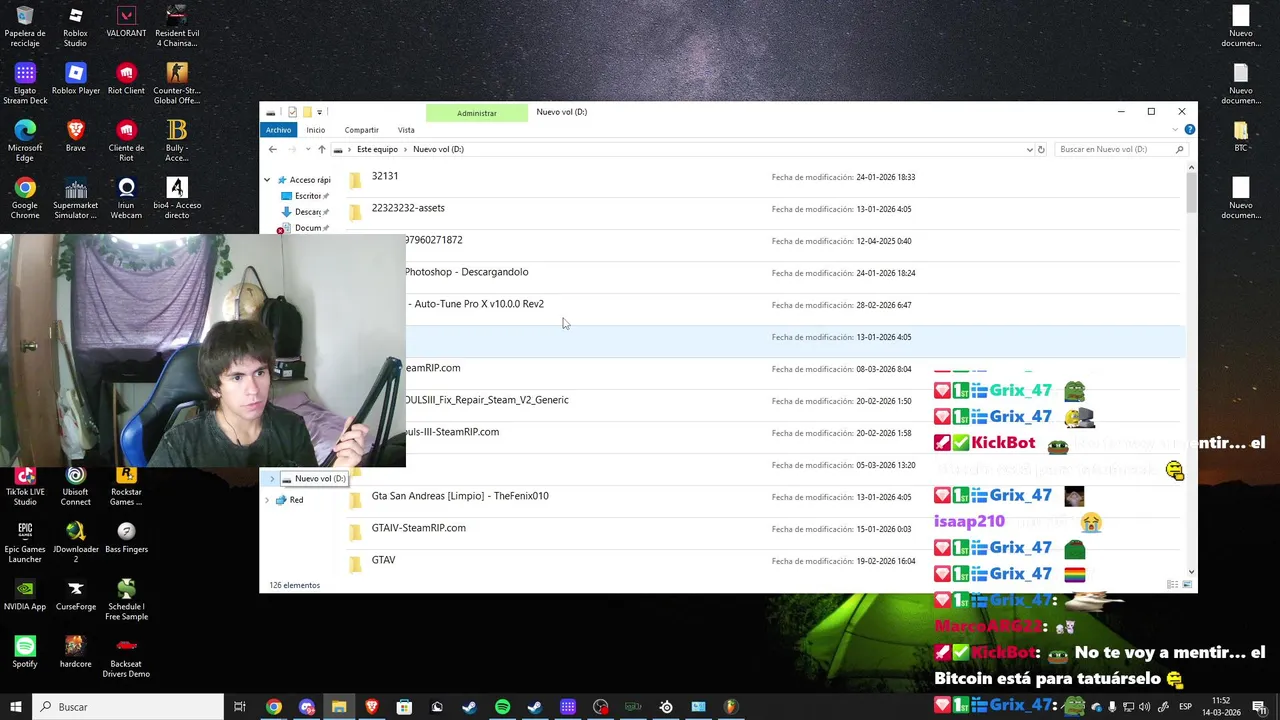Open Explorer help icon
Image resolution: width=1280 pixels, height=720 pixels.
tap(1189, 130)
